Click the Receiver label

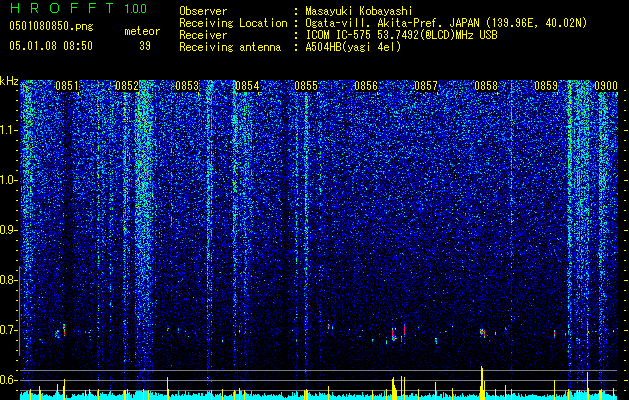[x=203, y=35]
